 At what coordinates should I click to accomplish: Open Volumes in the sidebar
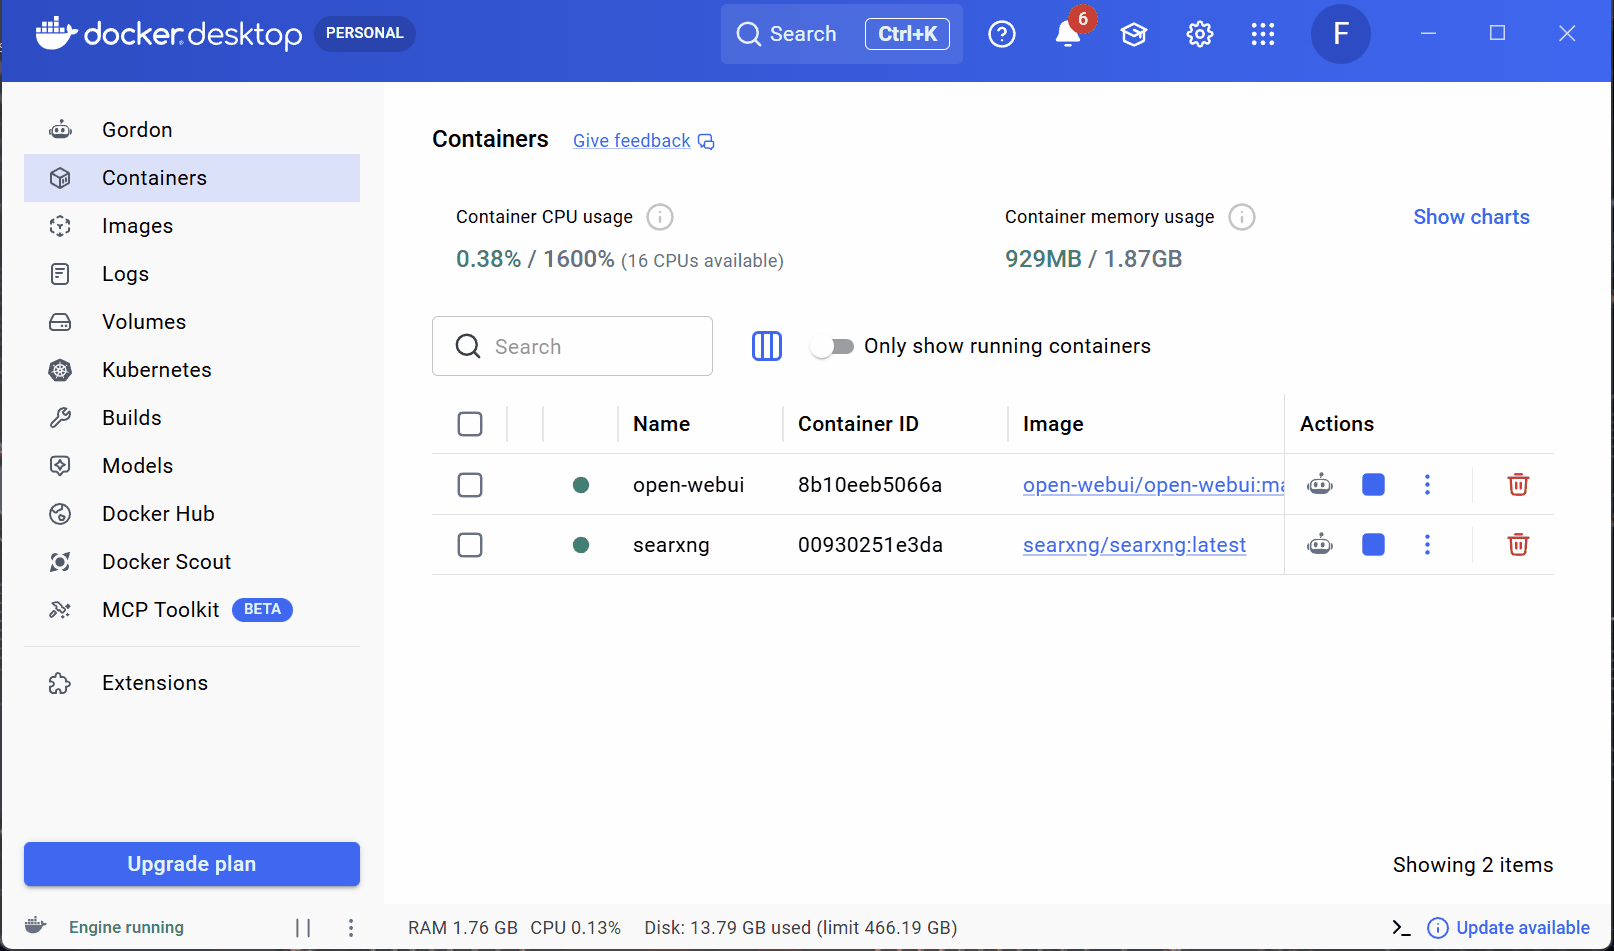tap(192, 322)
